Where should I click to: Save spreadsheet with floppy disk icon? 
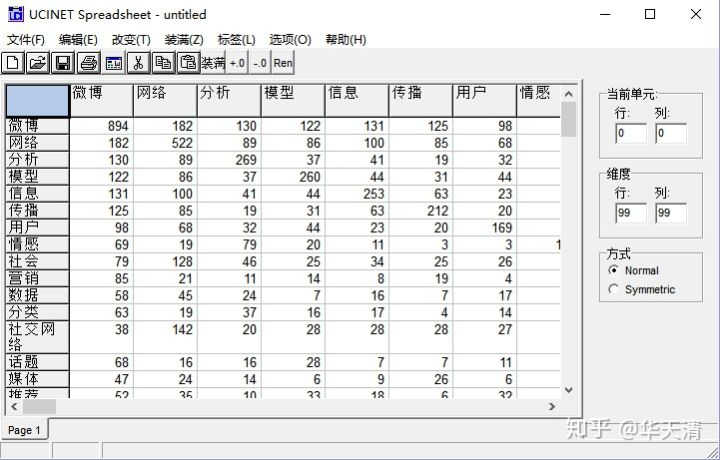pyautogui.click(x=63, y=63)
